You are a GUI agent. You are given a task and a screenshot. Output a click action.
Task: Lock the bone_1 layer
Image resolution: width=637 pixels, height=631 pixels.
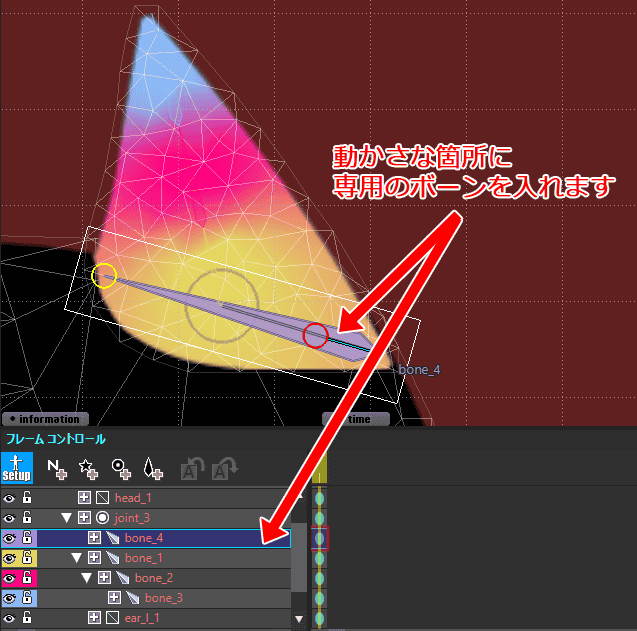pyautogui.click(x=27, y=557)
